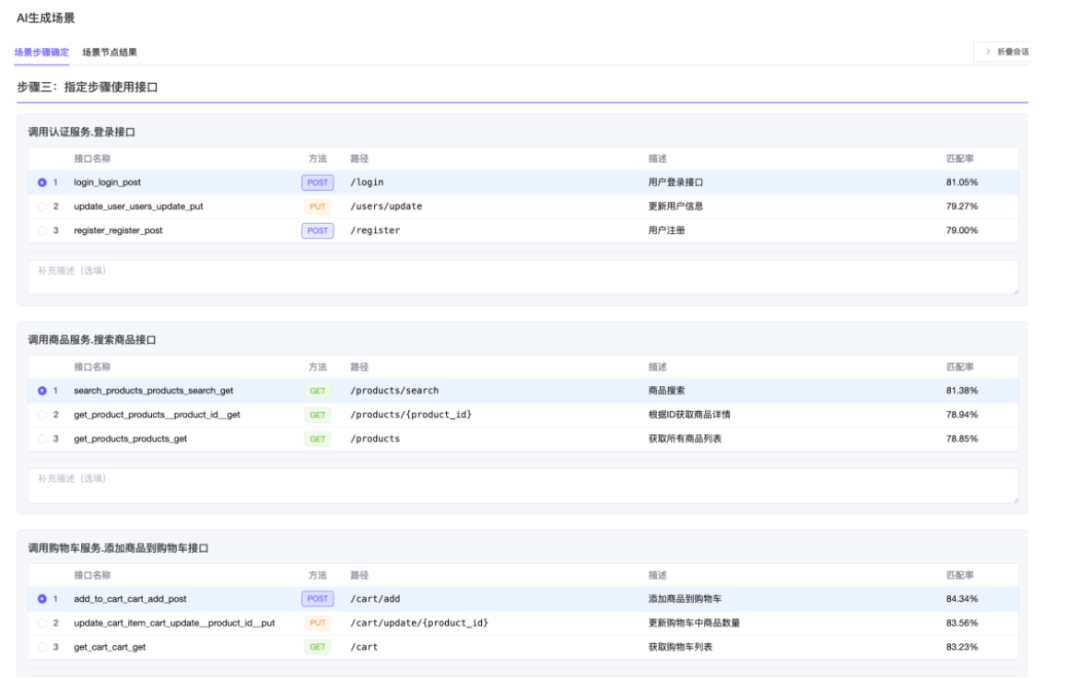Choose the update_user_users_update_put radio option

42,207
